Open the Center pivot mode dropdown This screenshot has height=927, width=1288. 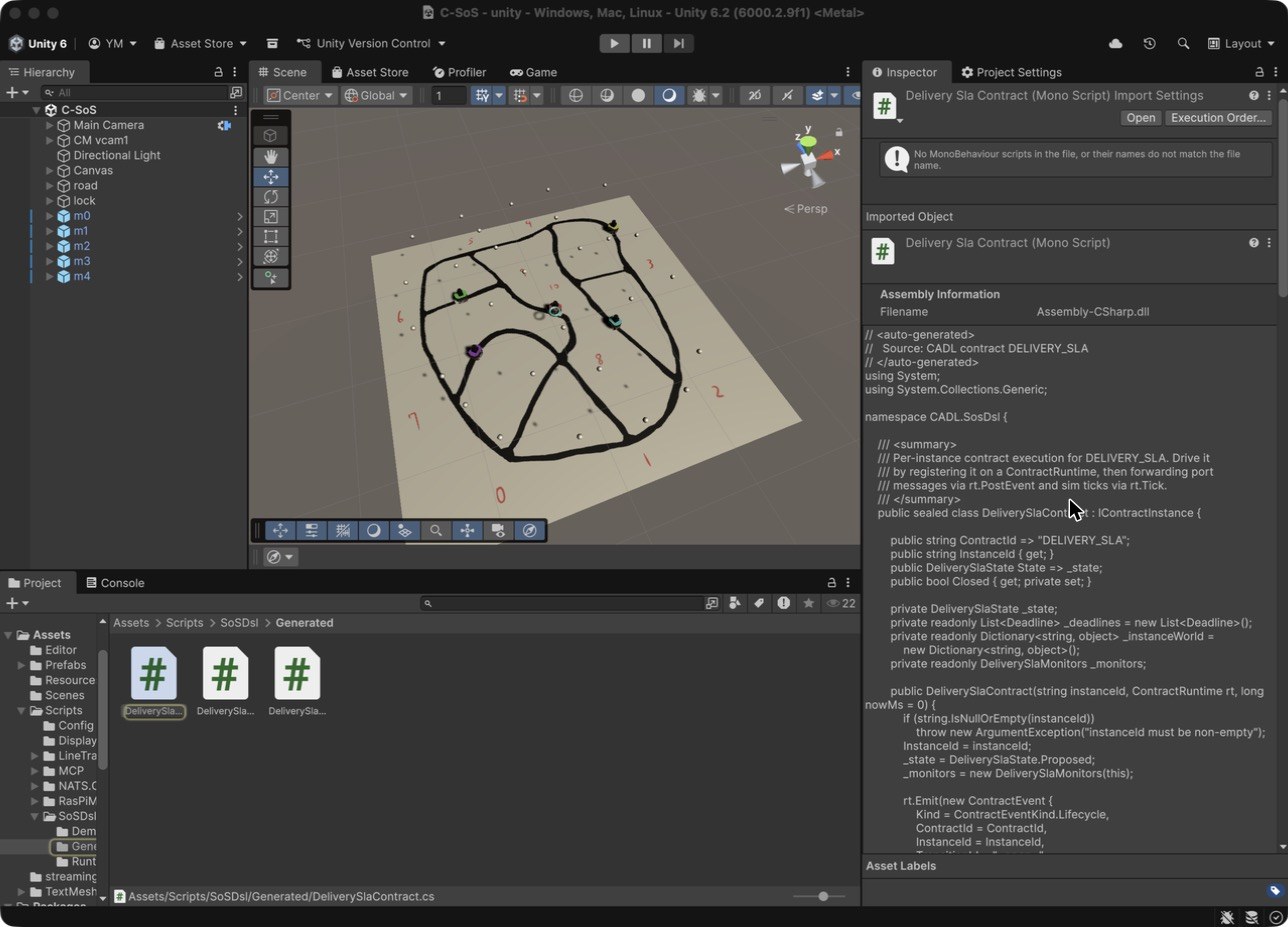tap(300, 95)
